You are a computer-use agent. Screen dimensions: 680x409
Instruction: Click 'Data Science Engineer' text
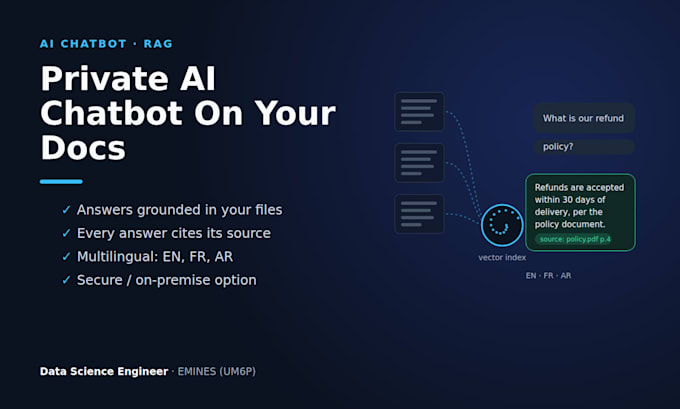pyautogui.click(x=104, y=371)
